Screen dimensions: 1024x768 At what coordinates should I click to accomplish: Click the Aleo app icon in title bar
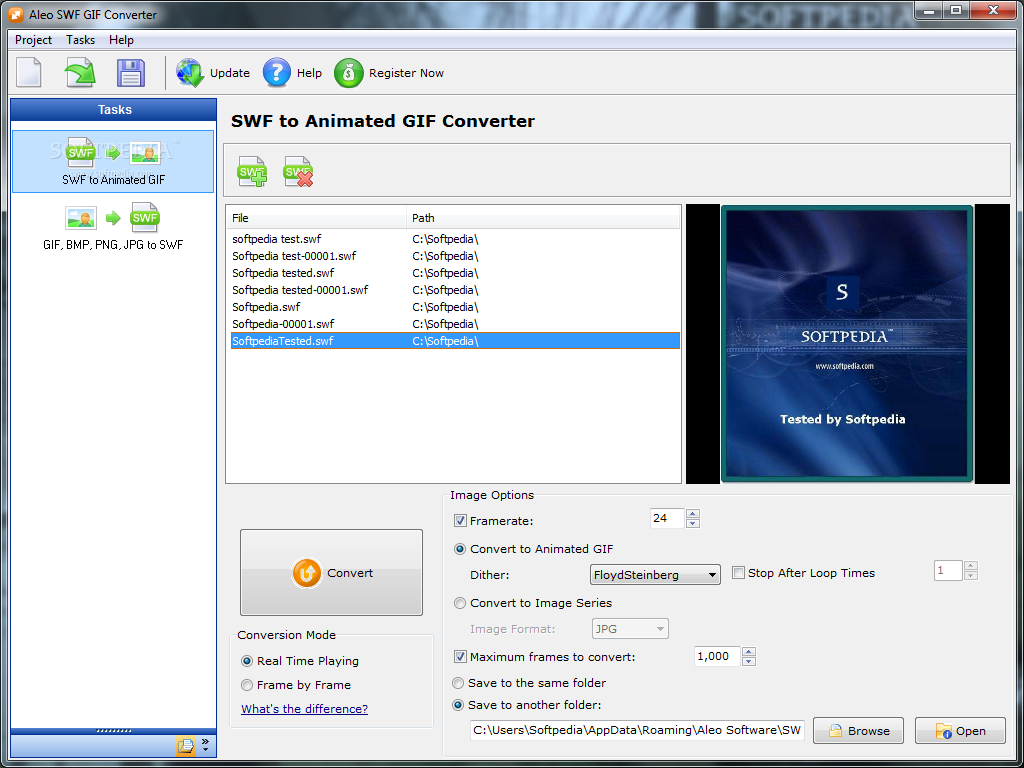pos(16,14)
